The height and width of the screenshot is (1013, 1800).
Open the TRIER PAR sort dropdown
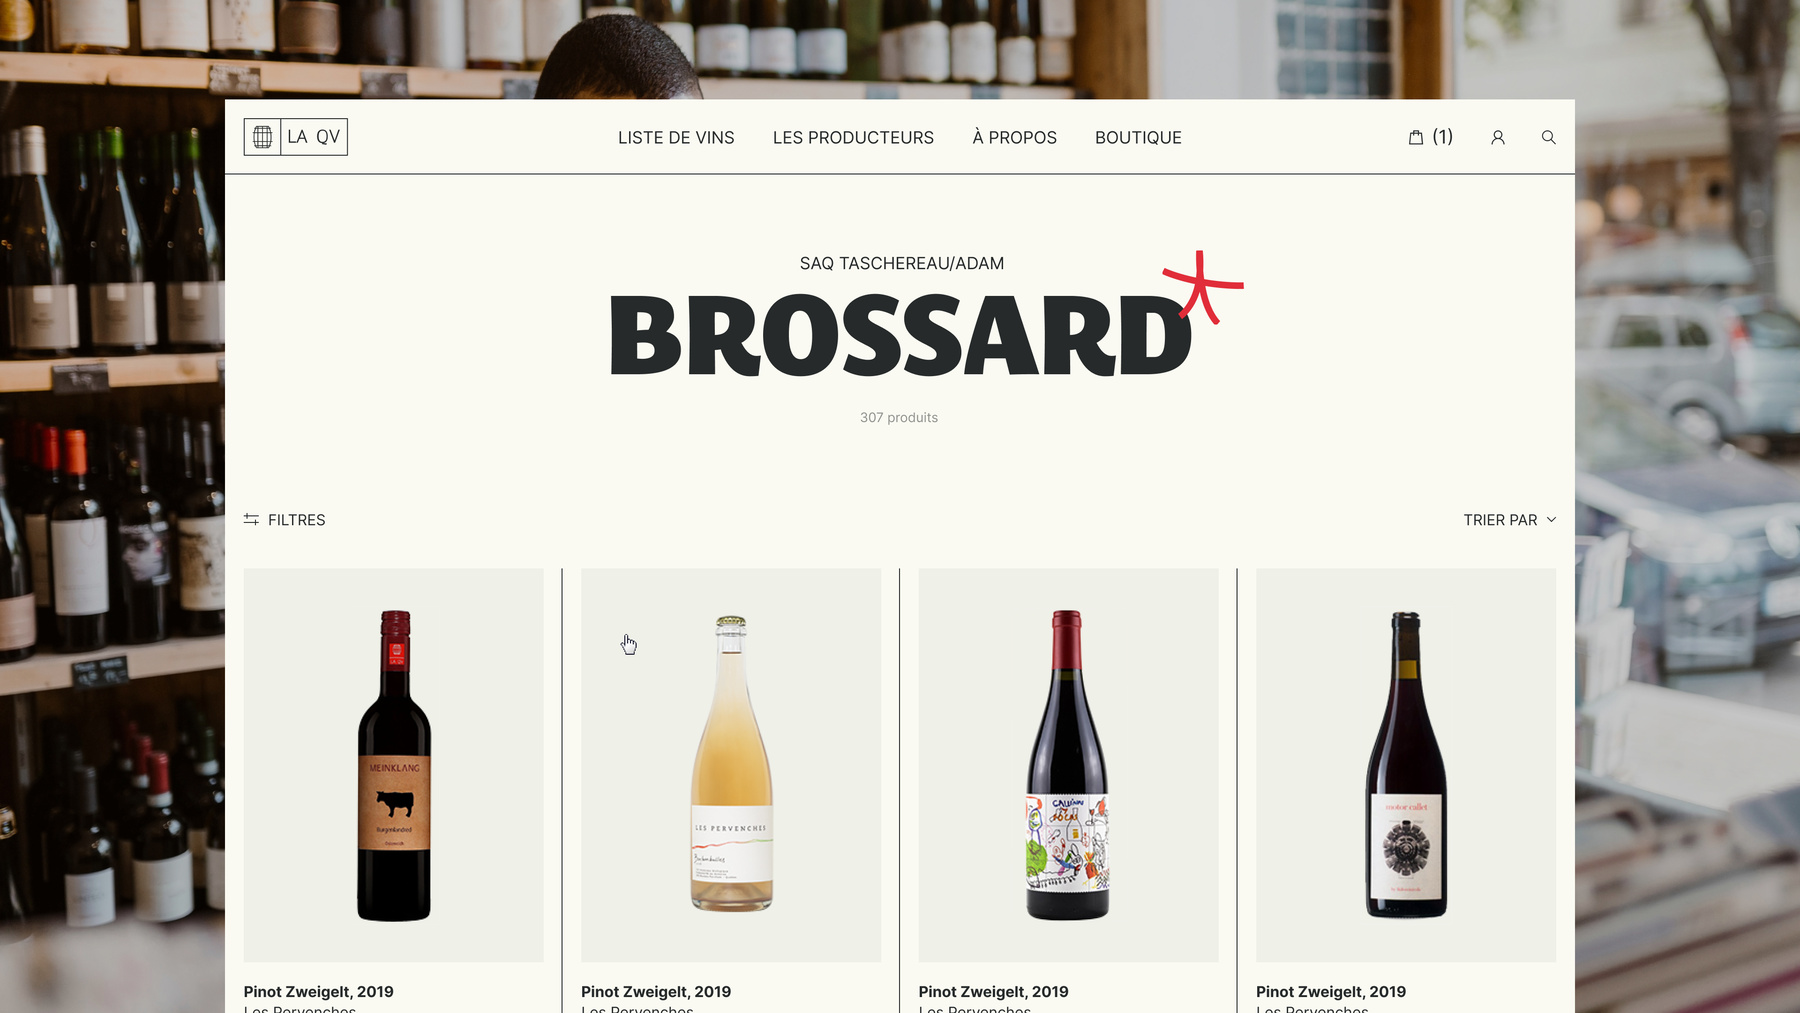pyautogui.click(x=1510, y=520)
